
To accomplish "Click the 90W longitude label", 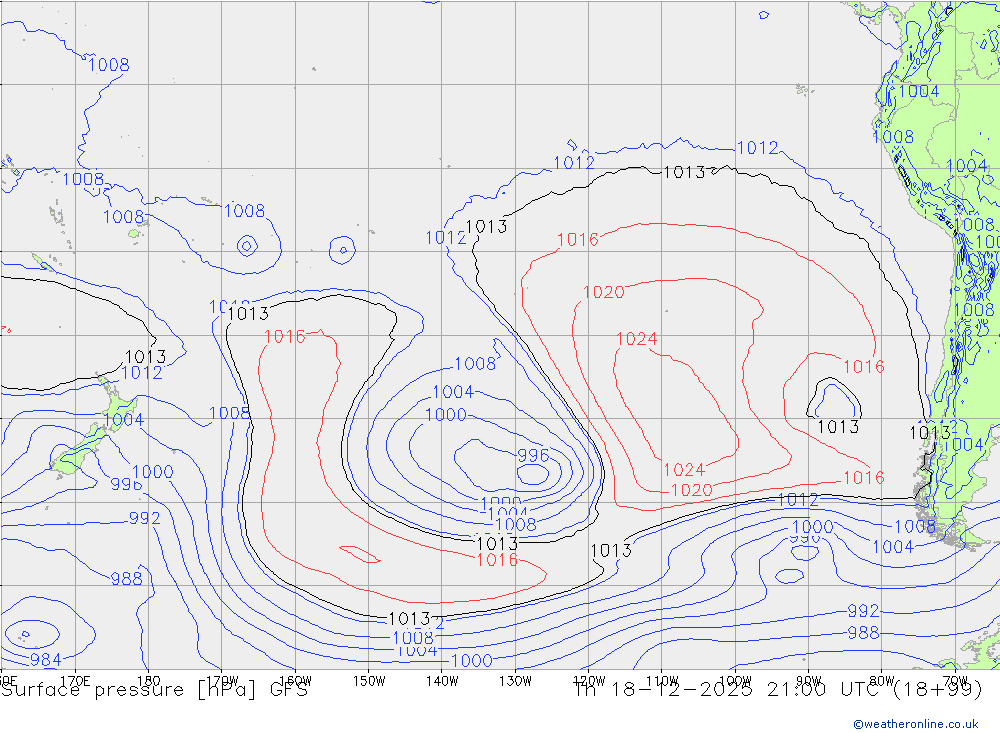I will (x=809, y=680).
